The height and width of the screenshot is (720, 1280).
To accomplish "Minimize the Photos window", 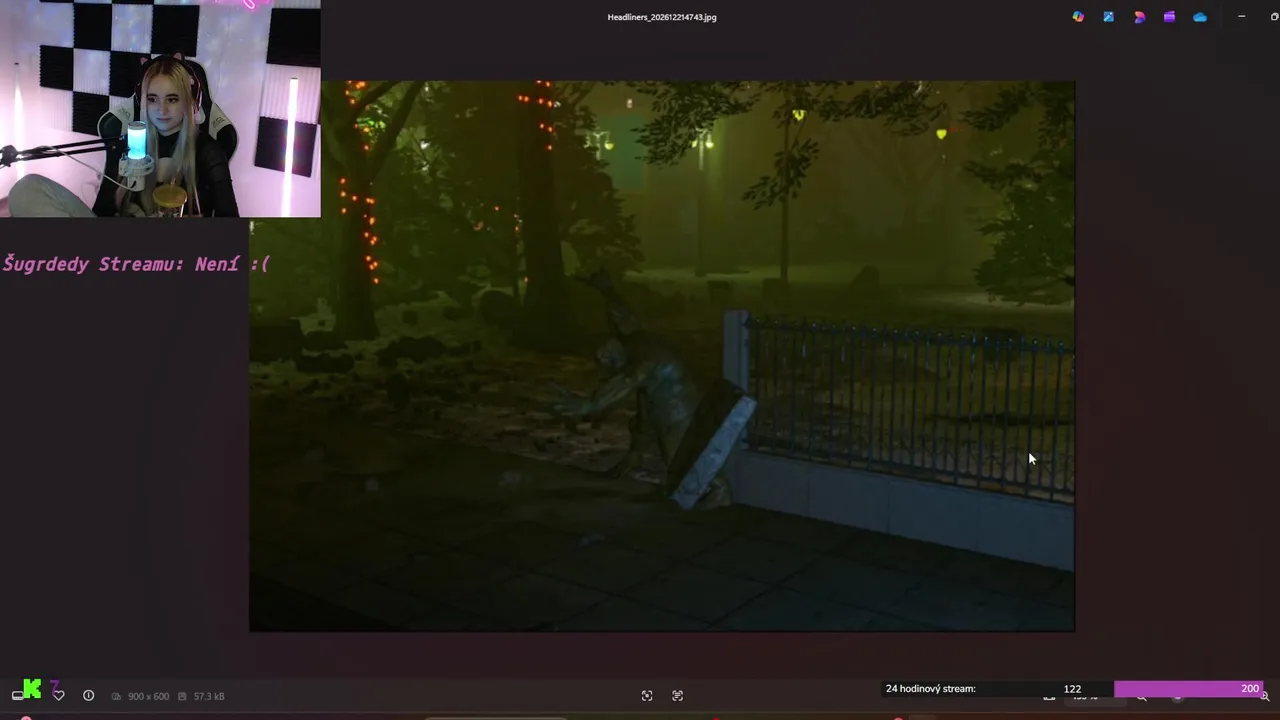I will 1241,17.
